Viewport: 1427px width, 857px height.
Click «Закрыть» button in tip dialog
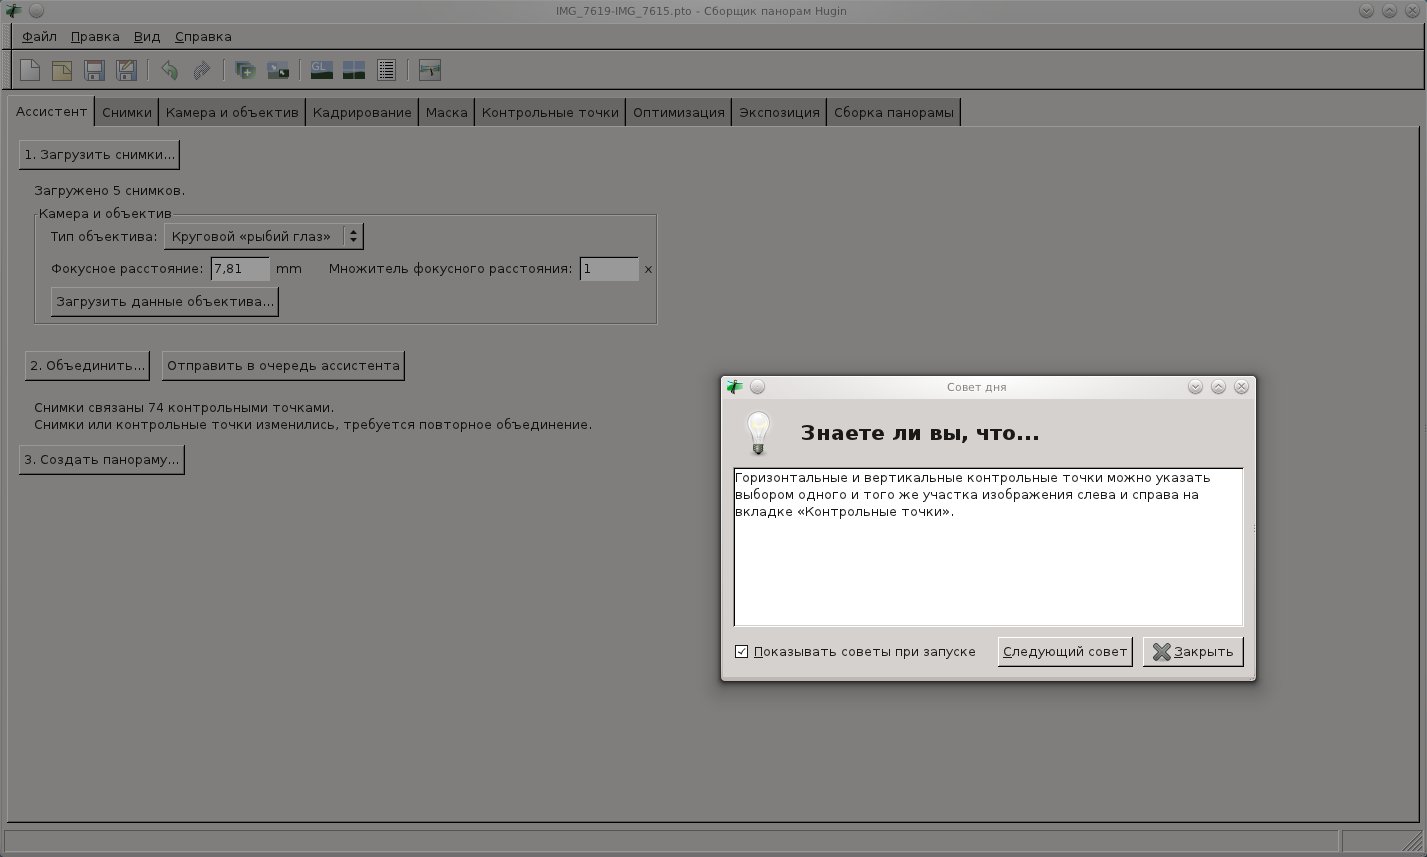[x=1193, y=652]
